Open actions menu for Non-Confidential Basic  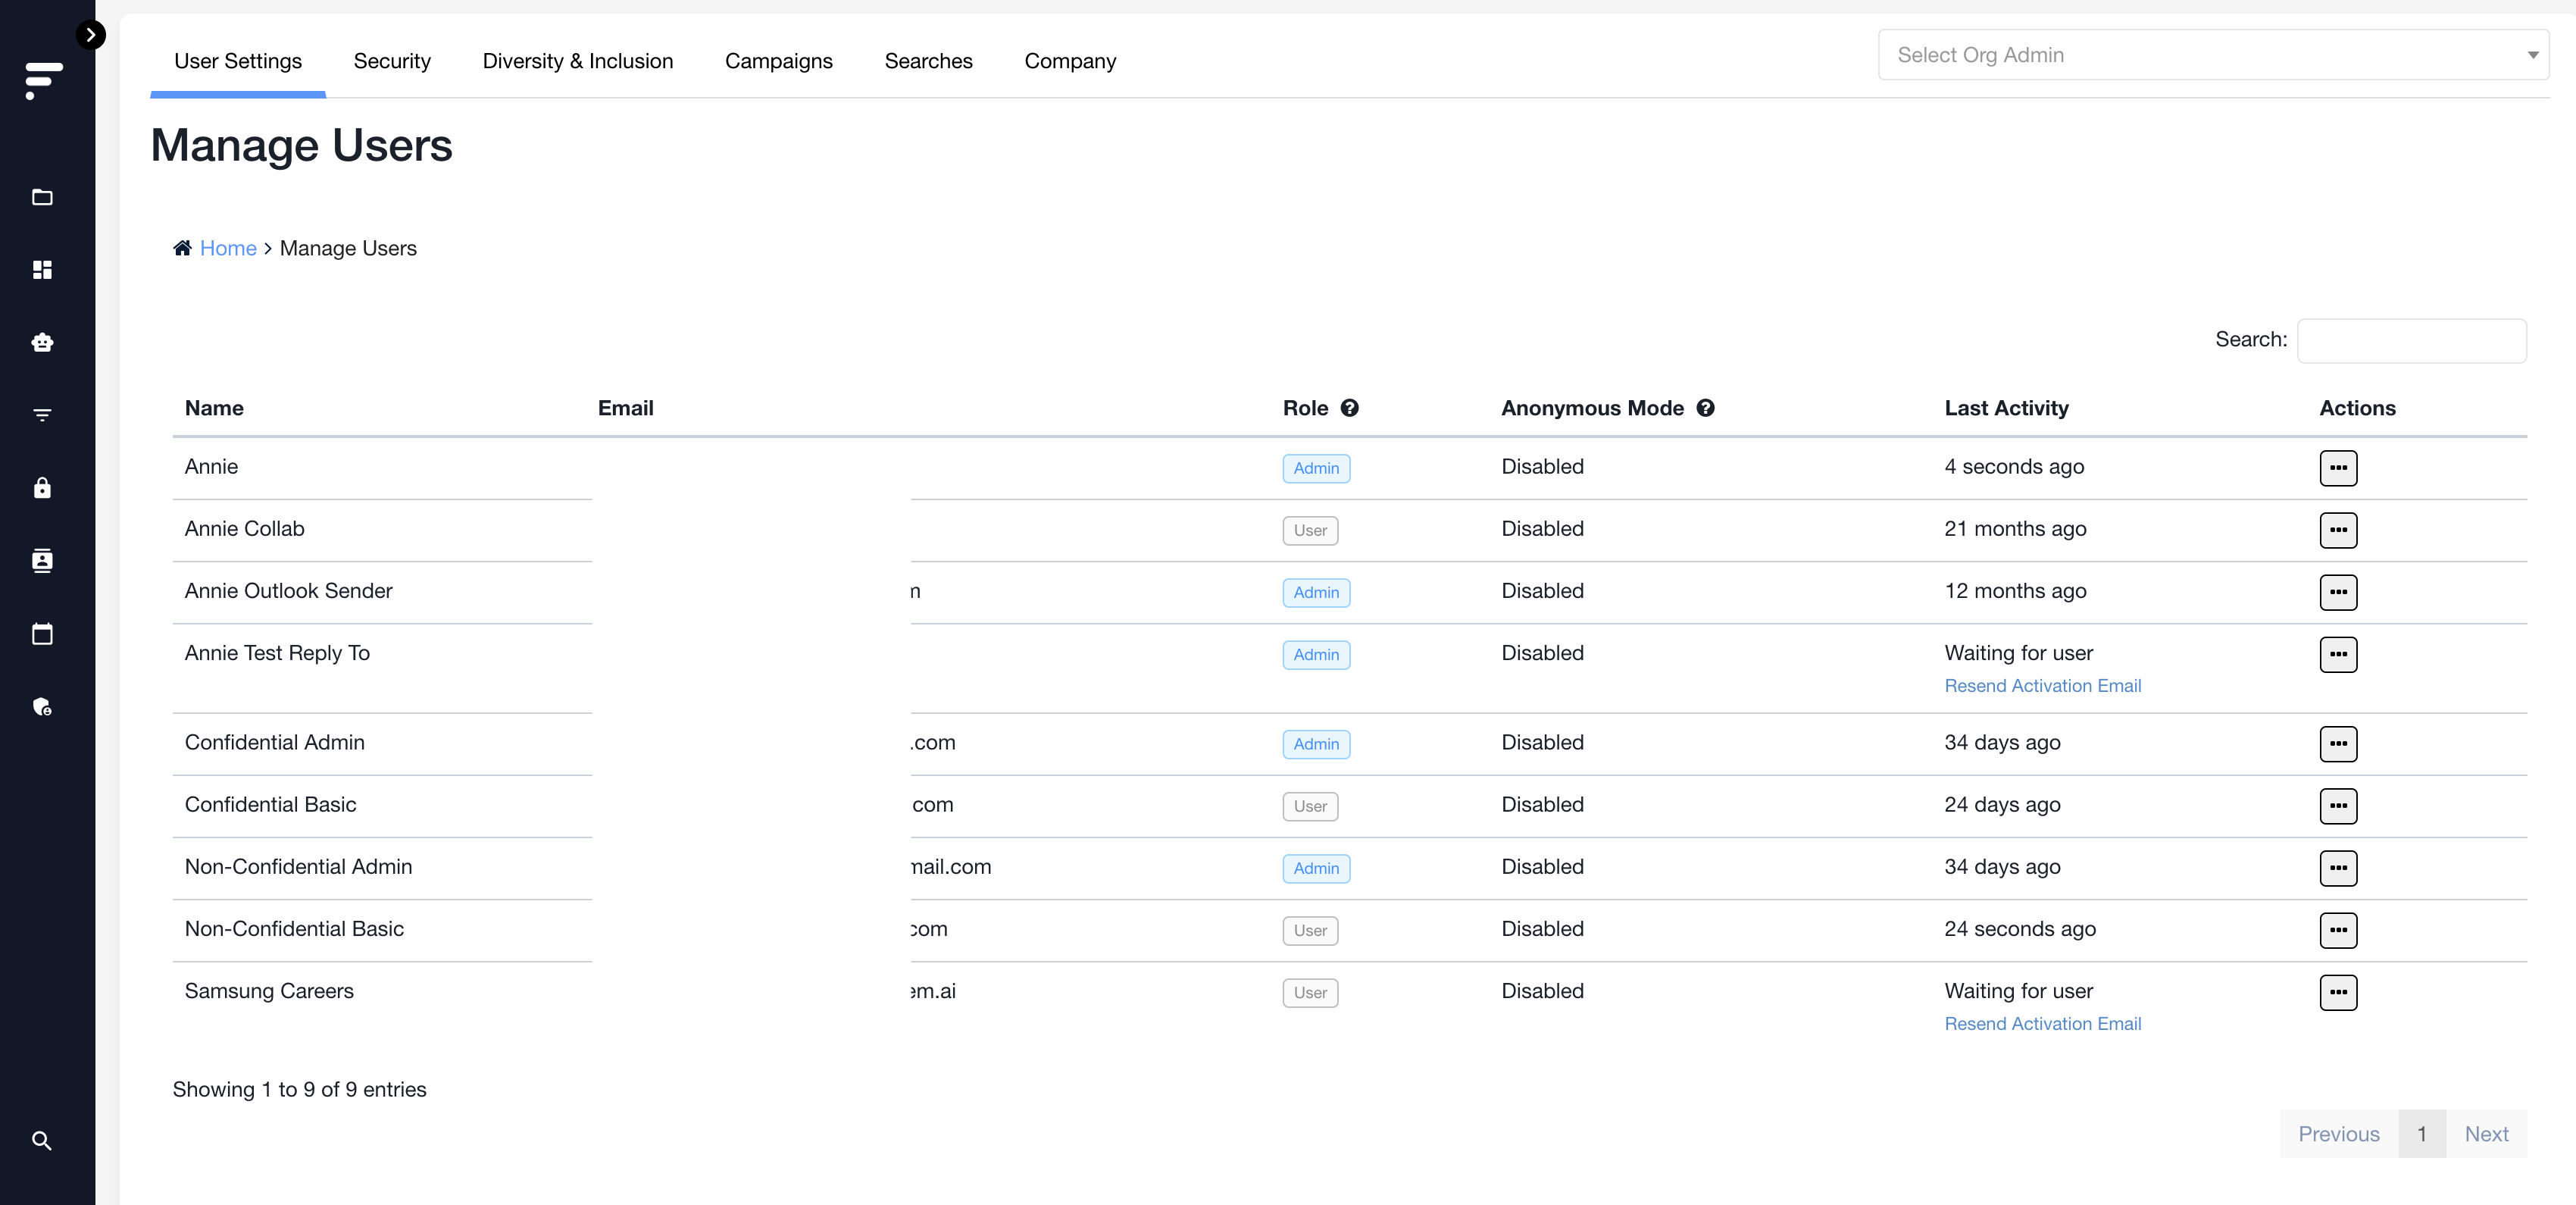2338,930
